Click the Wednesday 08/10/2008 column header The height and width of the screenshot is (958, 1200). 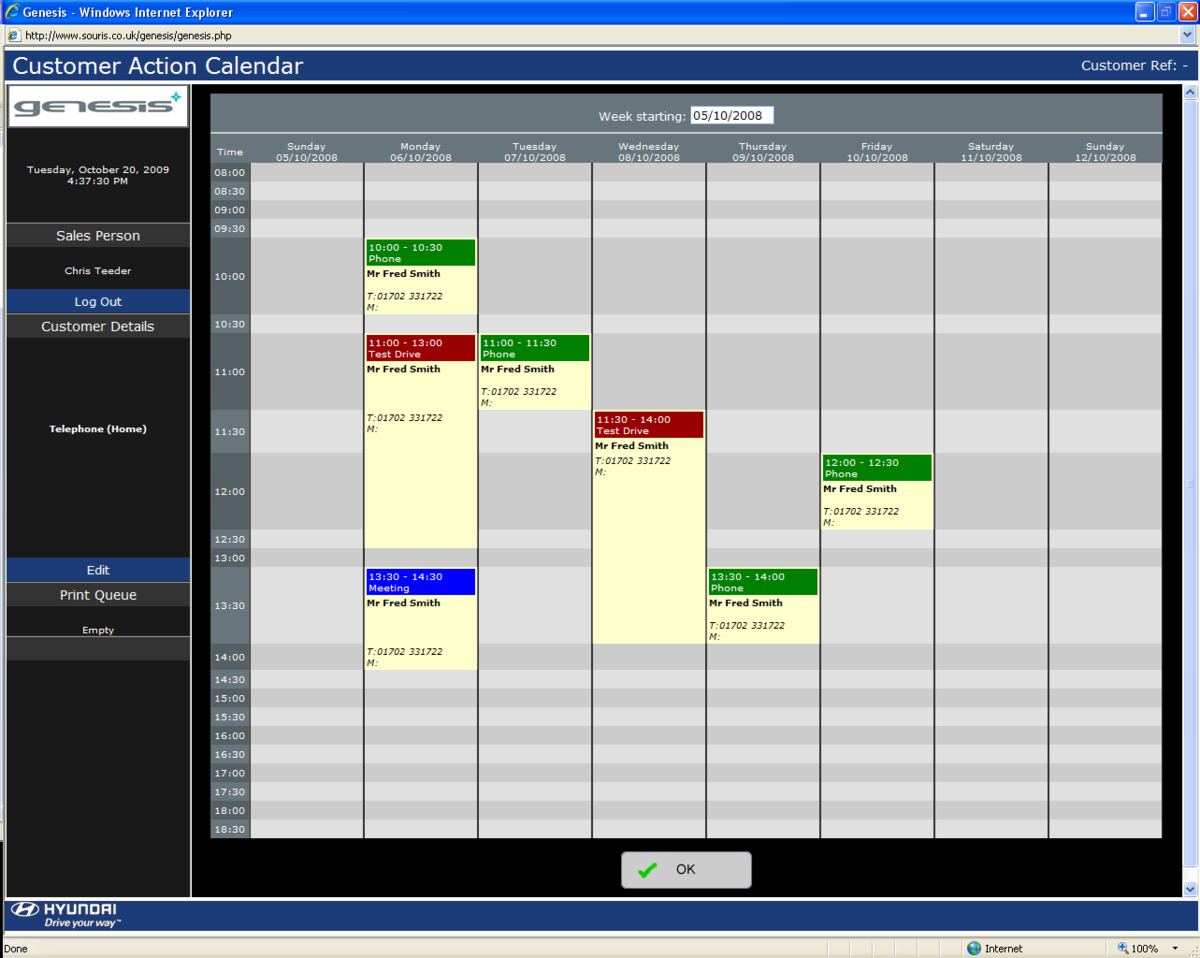click(649, 152)
